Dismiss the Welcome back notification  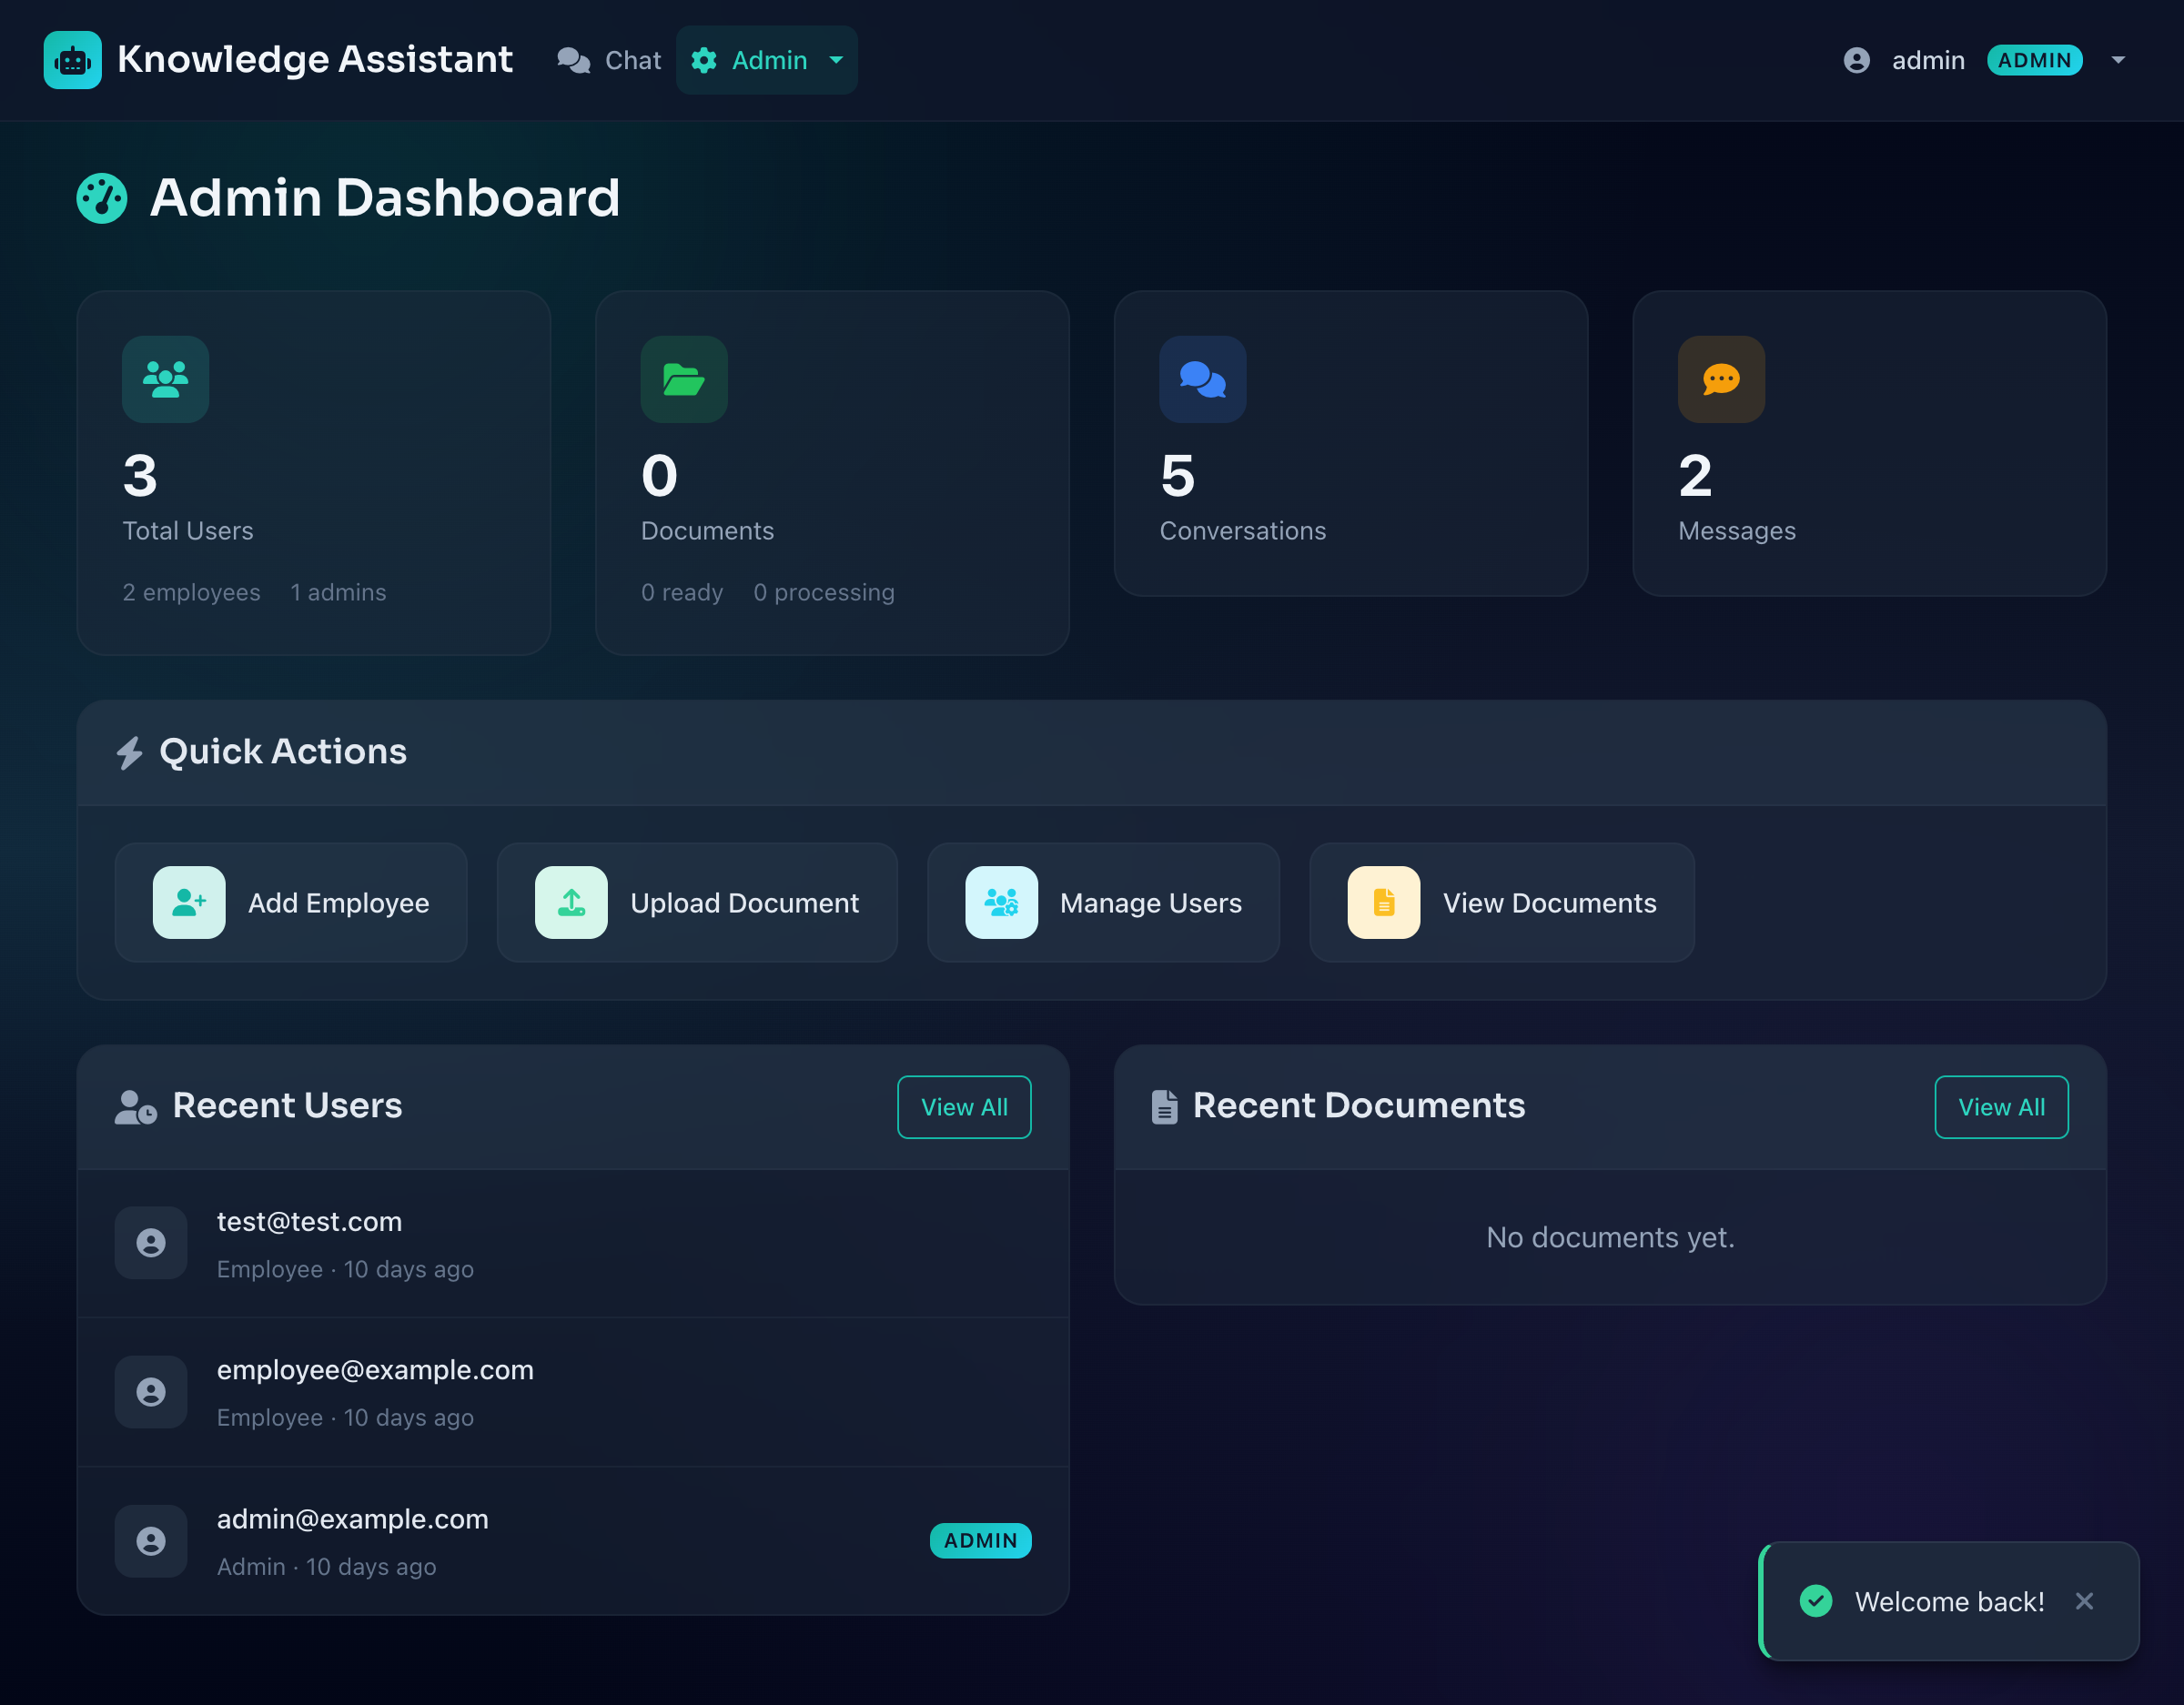click(2084, 1601)
